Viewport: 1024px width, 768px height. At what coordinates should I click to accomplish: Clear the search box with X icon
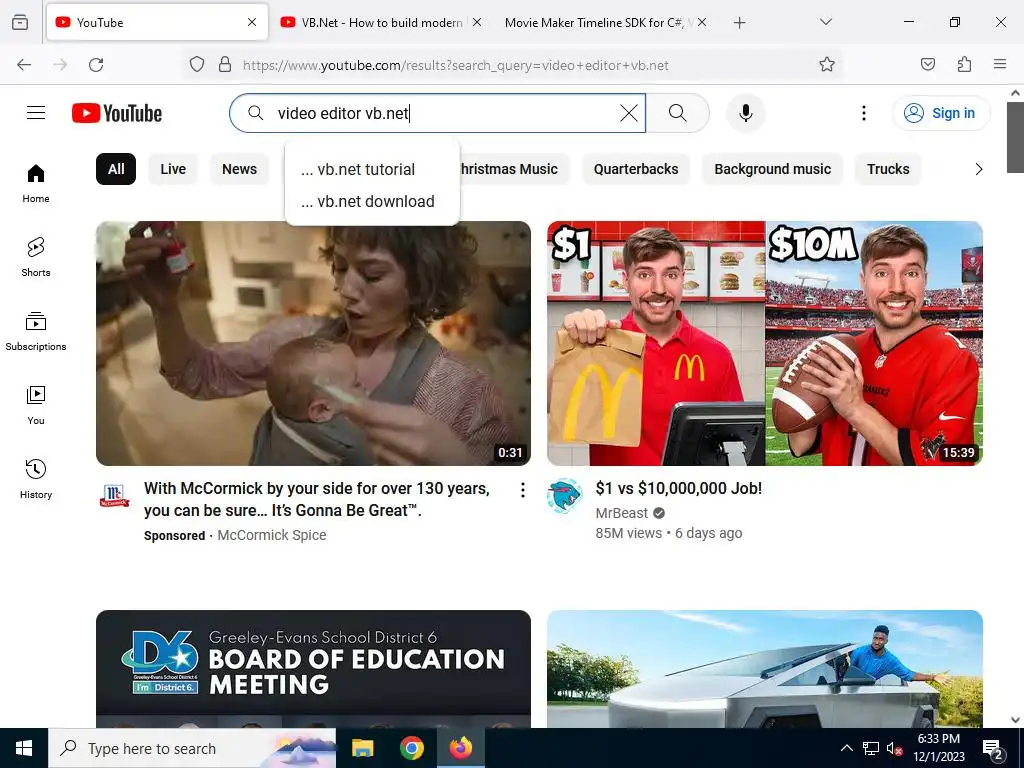[x=628, y=113]
